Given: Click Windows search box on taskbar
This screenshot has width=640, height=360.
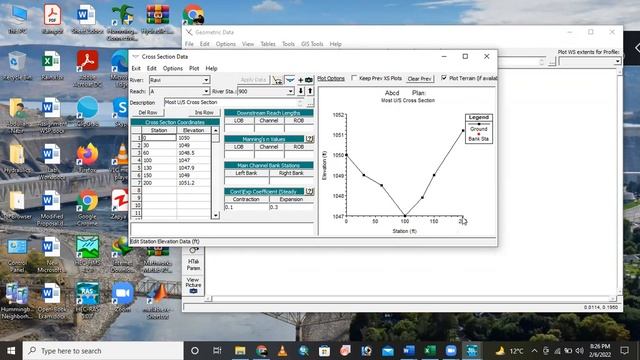Looking at the screenshot, I should pos(103,351).
